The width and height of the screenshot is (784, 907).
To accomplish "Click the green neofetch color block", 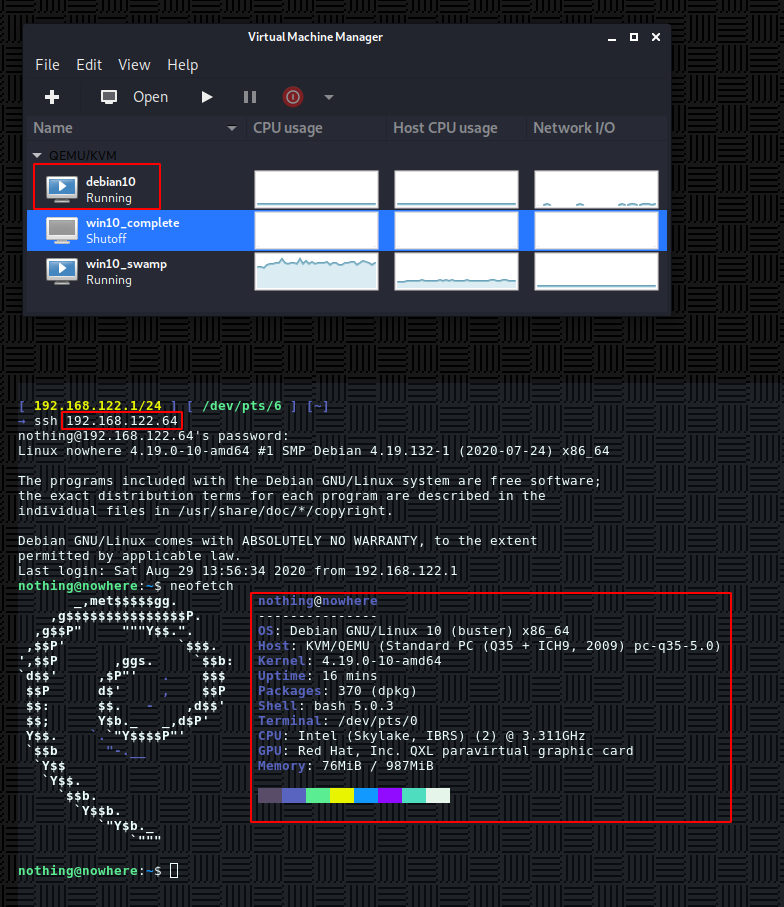I will coord(318,795).
